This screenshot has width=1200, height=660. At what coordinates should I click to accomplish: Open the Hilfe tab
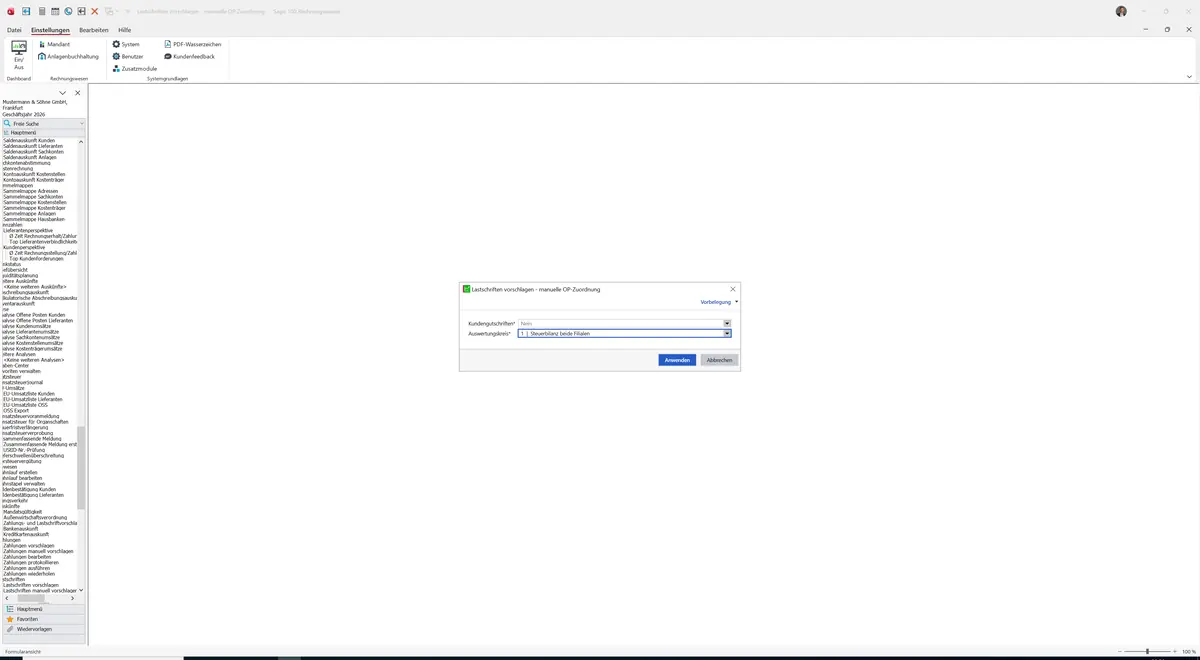(125, 30)
